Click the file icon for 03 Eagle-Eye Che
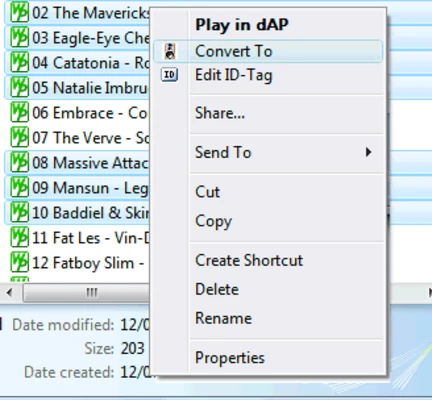432x400 pixels. [x=19, y=38]
